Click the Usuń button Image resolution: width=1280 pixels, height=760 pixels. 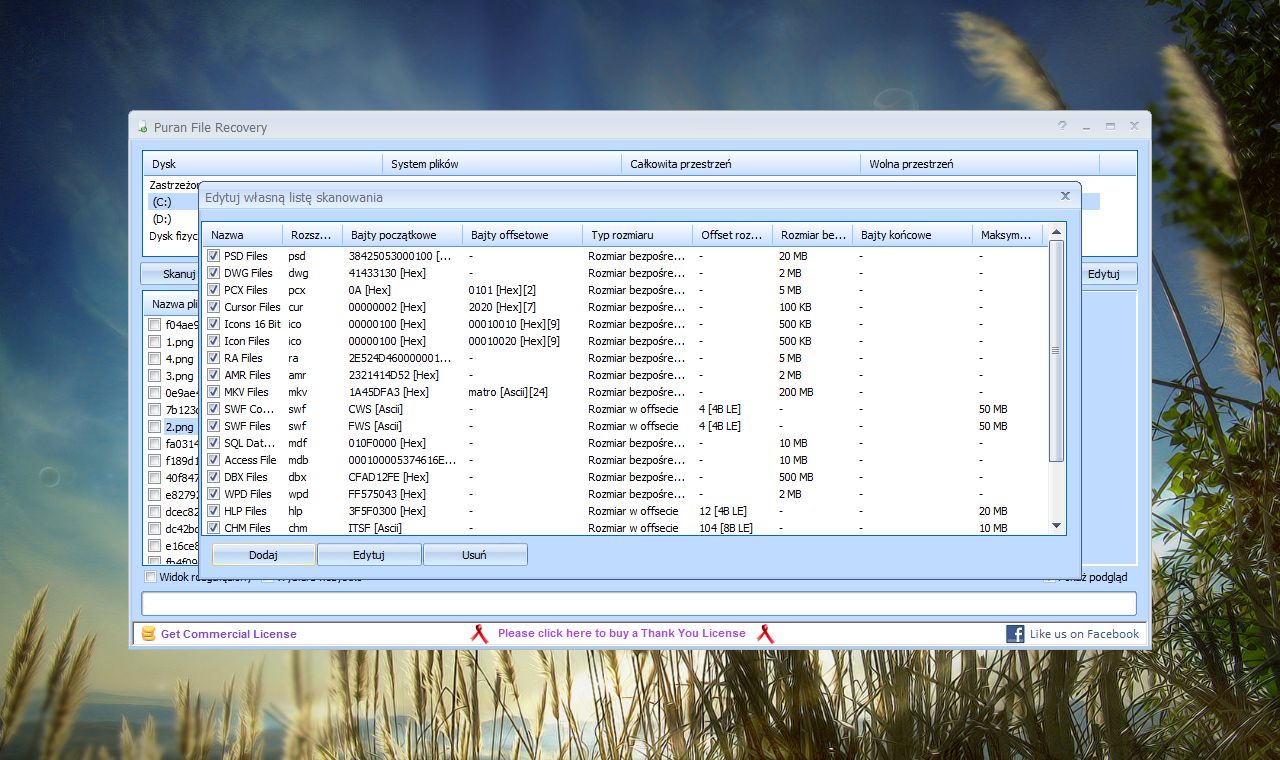[x=475, y=555]
